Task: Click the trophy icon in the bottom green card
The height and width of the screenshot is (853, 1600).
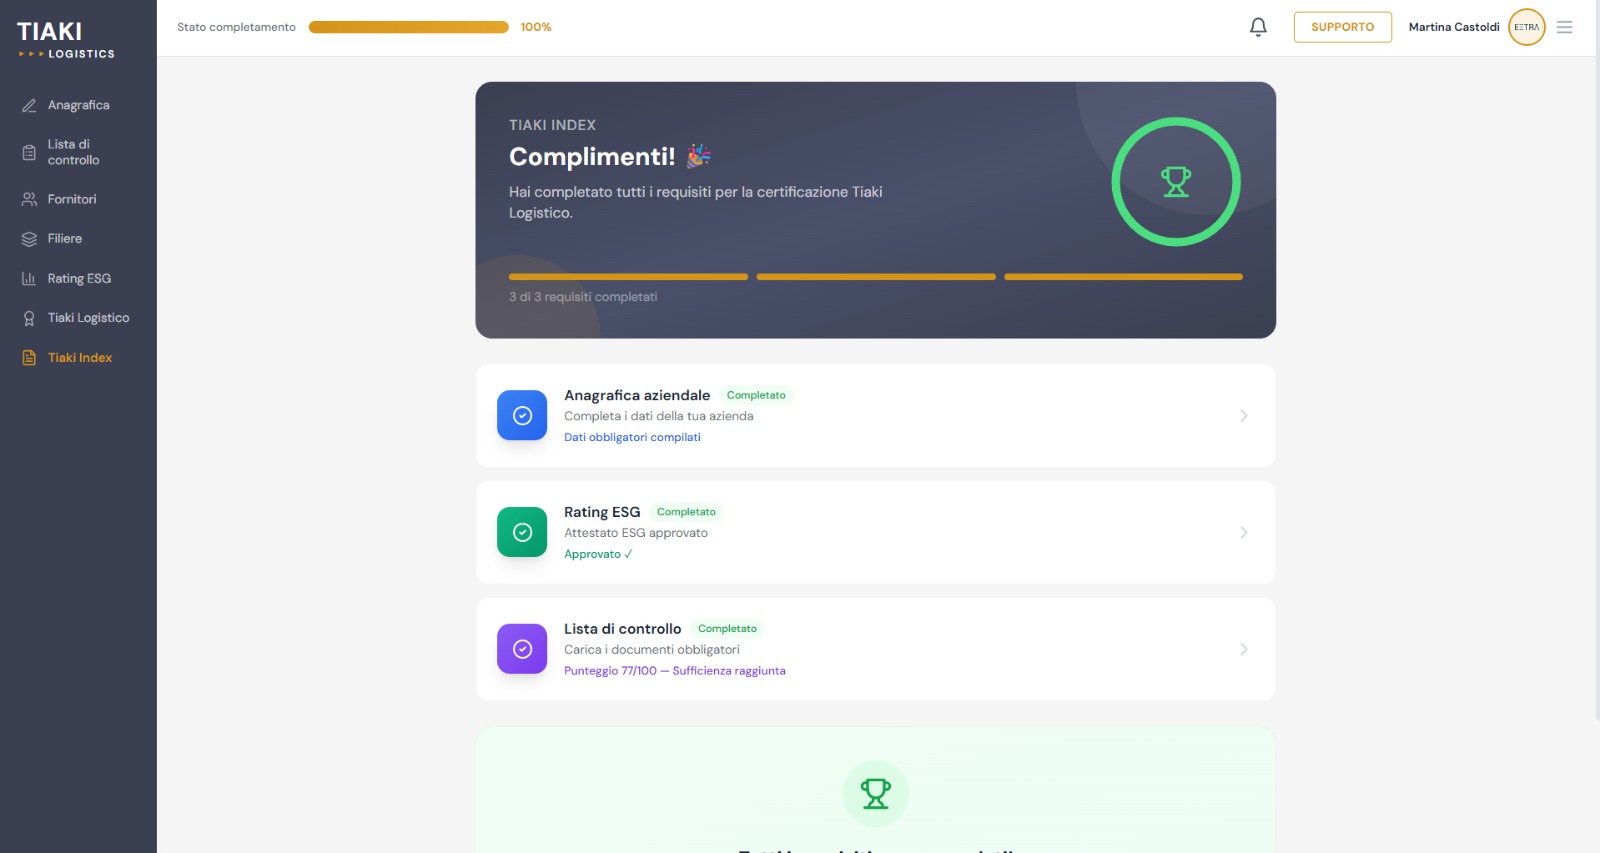Action: 876,794
